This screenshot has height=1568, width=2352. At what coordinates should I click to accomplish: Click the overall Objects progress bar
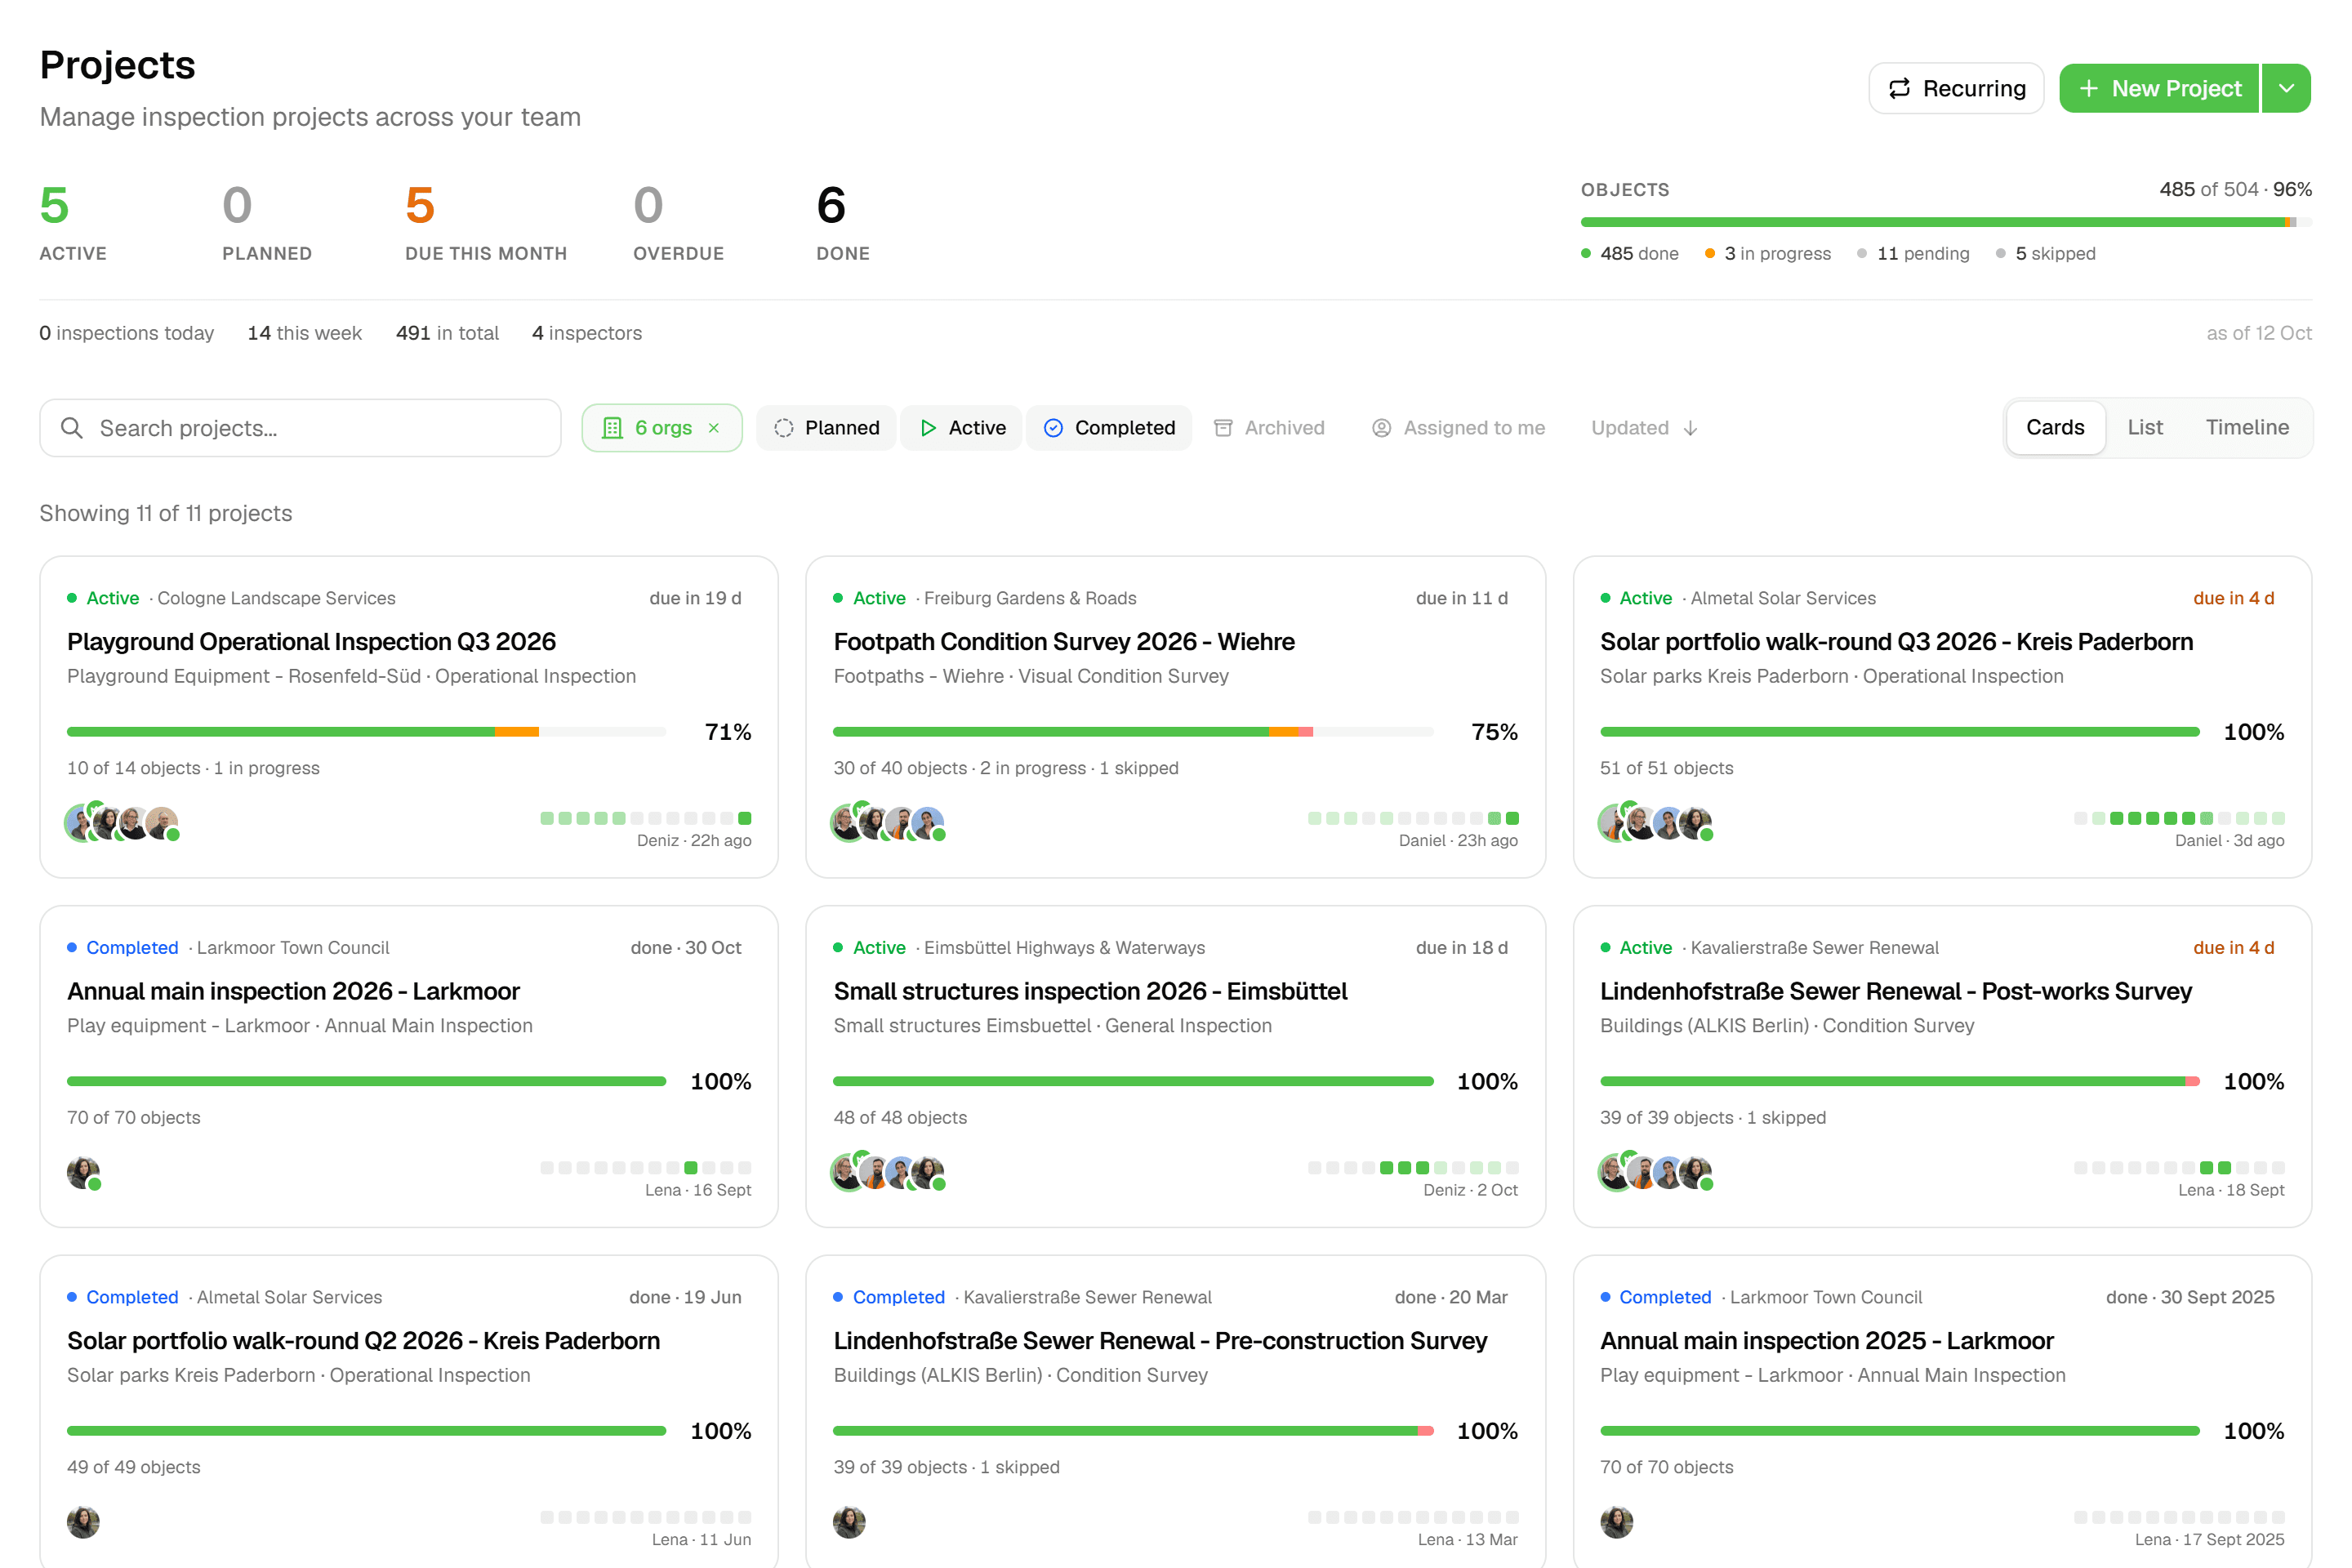1946,222
